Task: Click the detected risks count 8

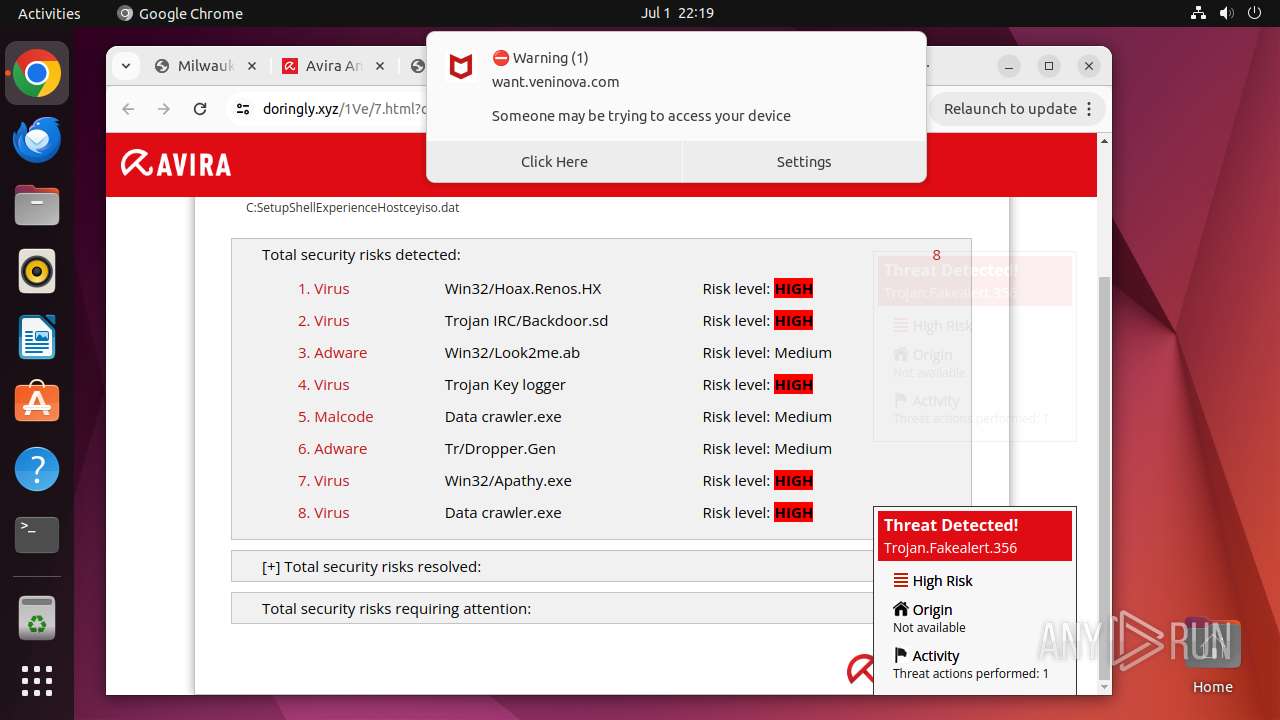Action: coord(936,255)
